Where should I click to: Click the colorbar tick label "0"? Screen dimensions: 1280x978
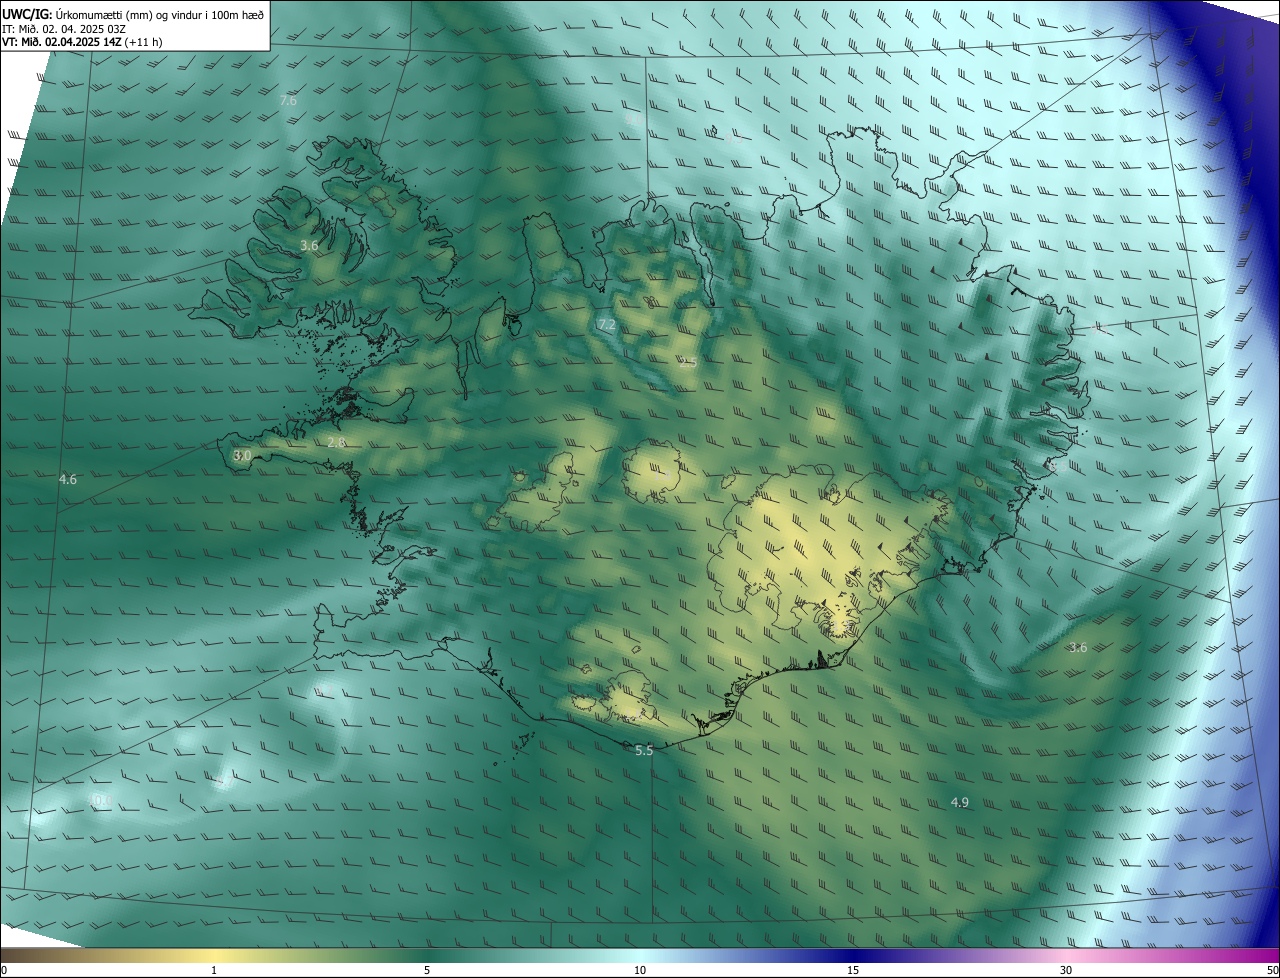(4, 970)
